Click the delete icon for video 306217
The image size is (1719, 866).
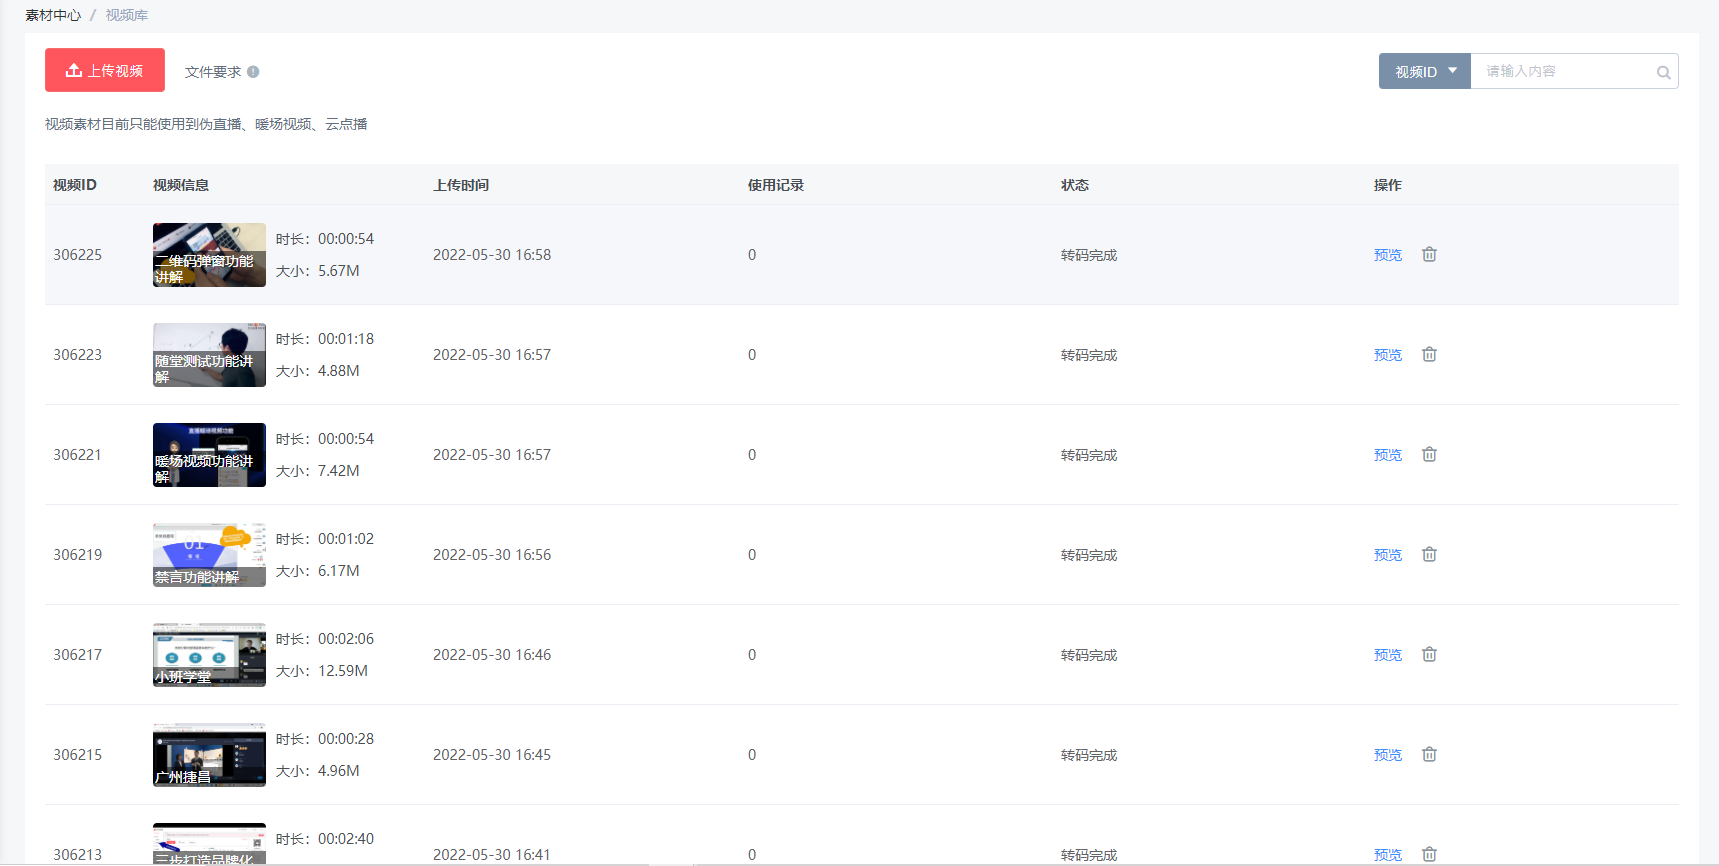tap(1429, 655)
